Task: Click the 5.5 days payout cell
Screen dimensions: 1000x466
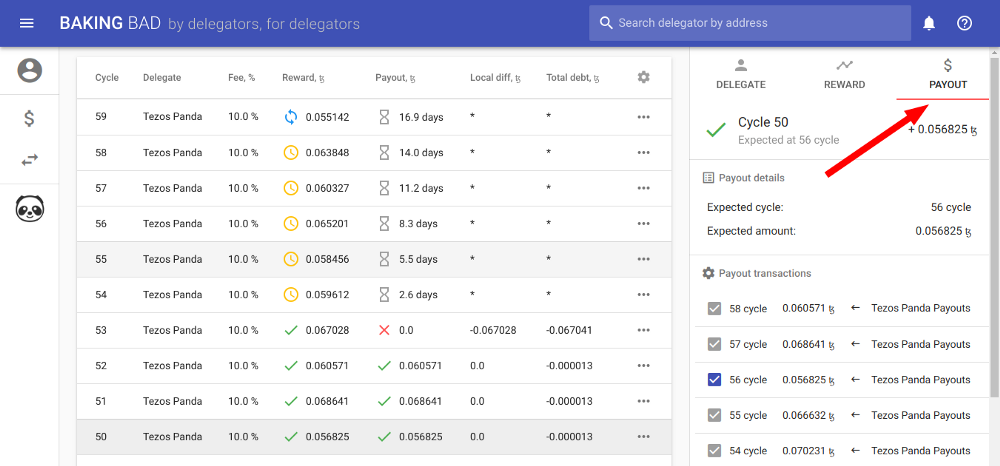Action: pos(418,259)
